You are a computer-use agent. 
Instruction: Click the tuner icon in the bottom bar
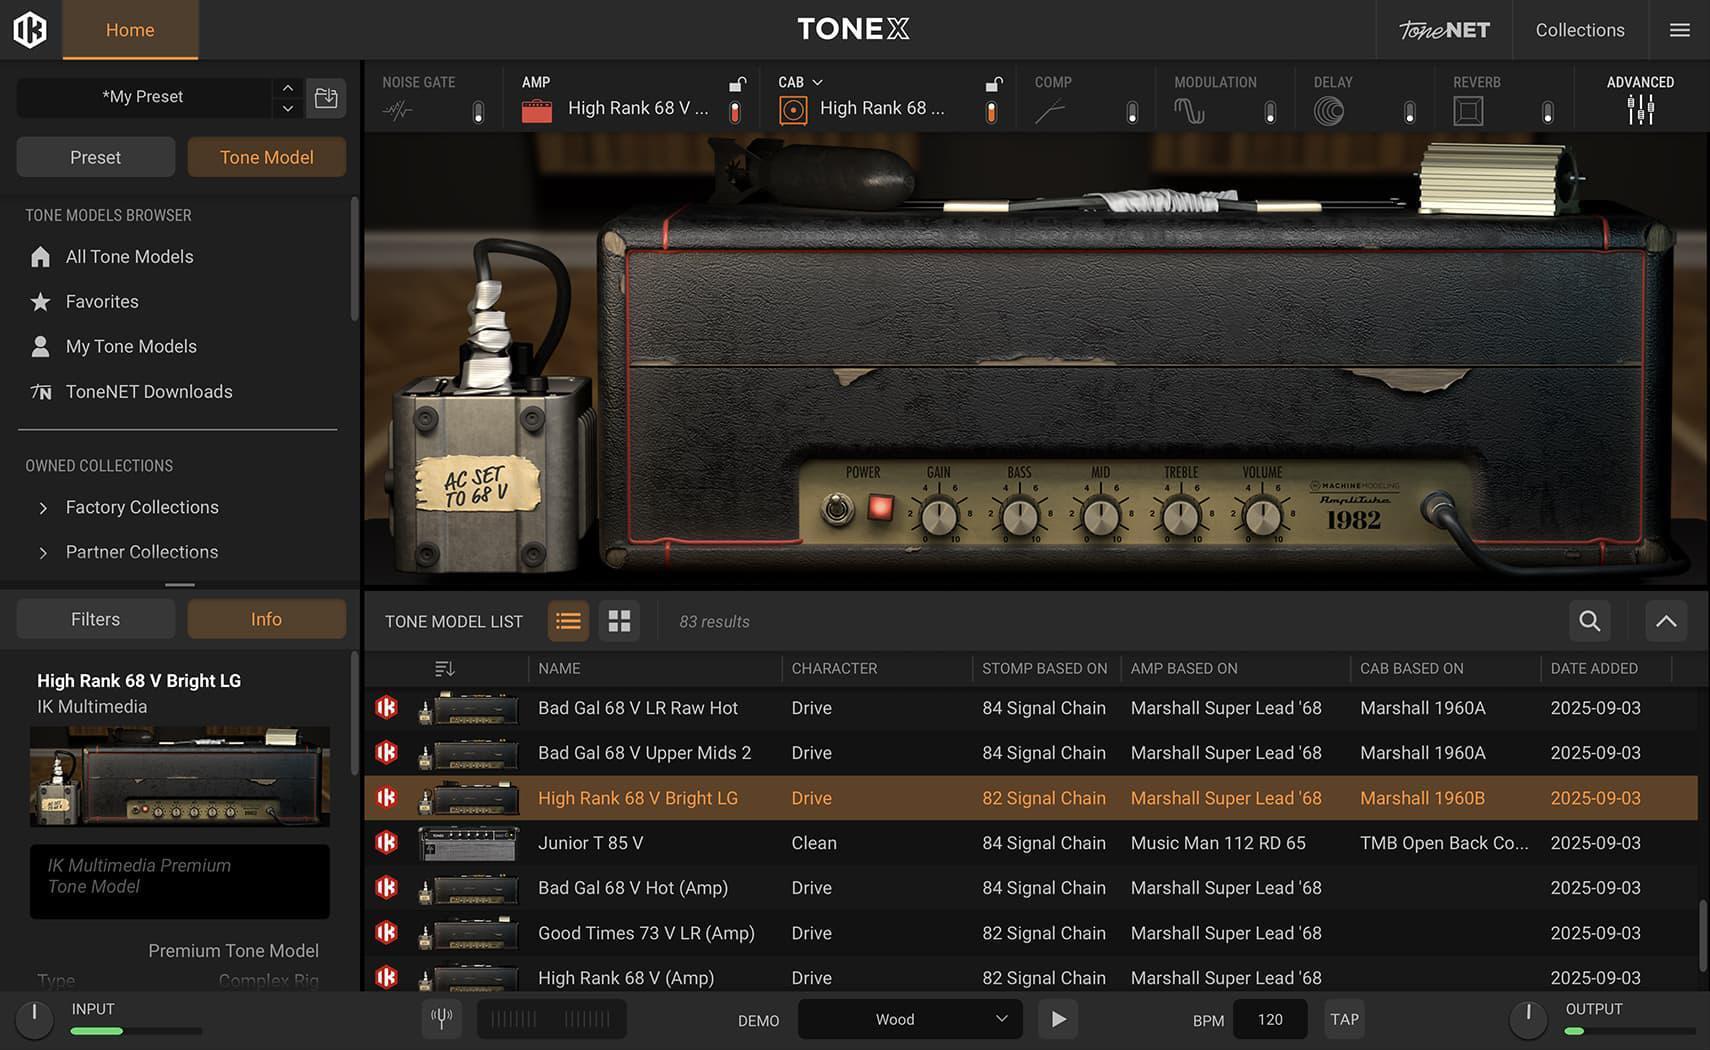[x=441, y=1018]
